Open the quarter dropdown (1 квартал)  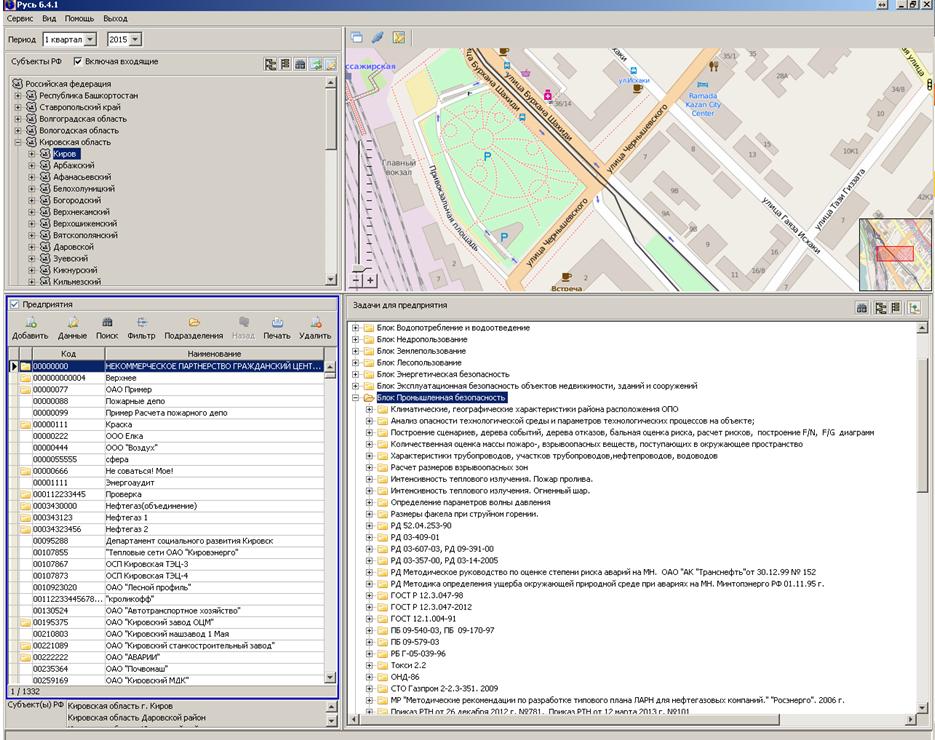(x=91, y=39)
